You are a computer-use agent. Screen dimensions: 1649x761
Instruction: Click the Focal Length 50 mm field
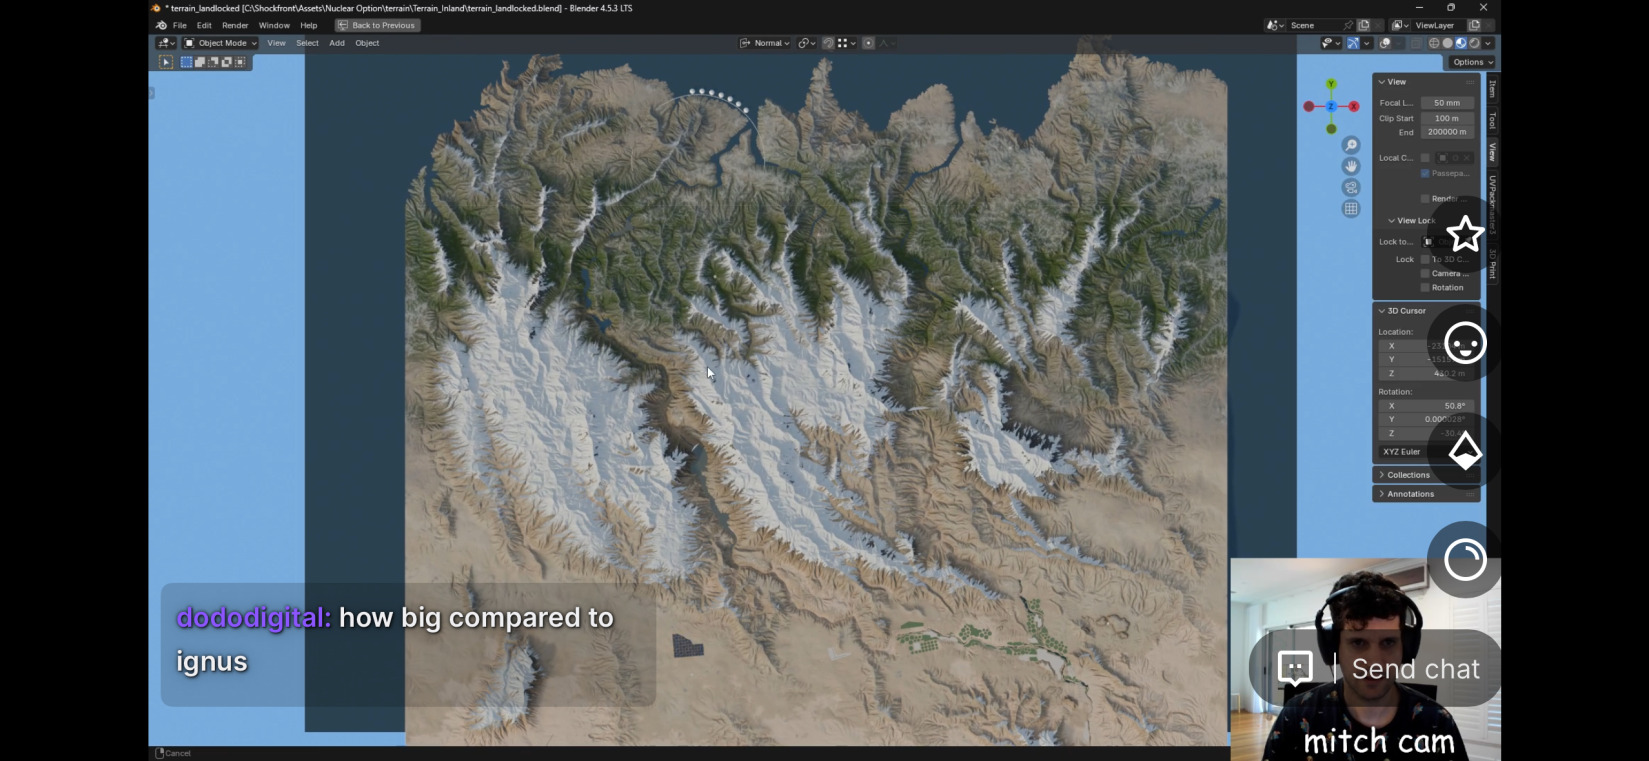click(1447, 103)
